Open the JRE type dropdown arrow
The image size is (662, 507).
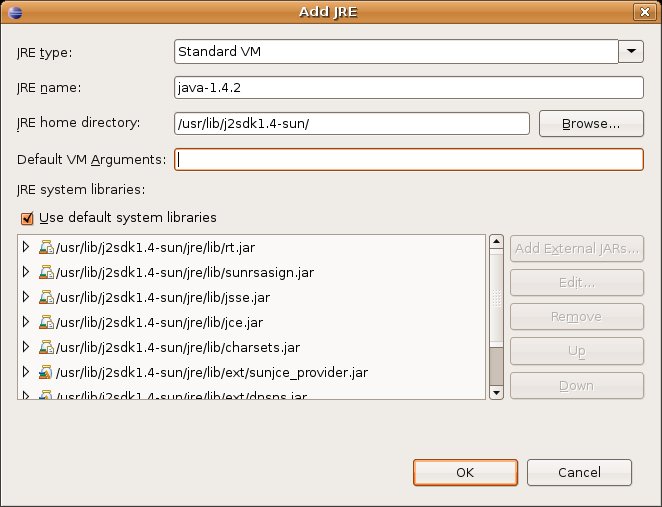[631, 50]
